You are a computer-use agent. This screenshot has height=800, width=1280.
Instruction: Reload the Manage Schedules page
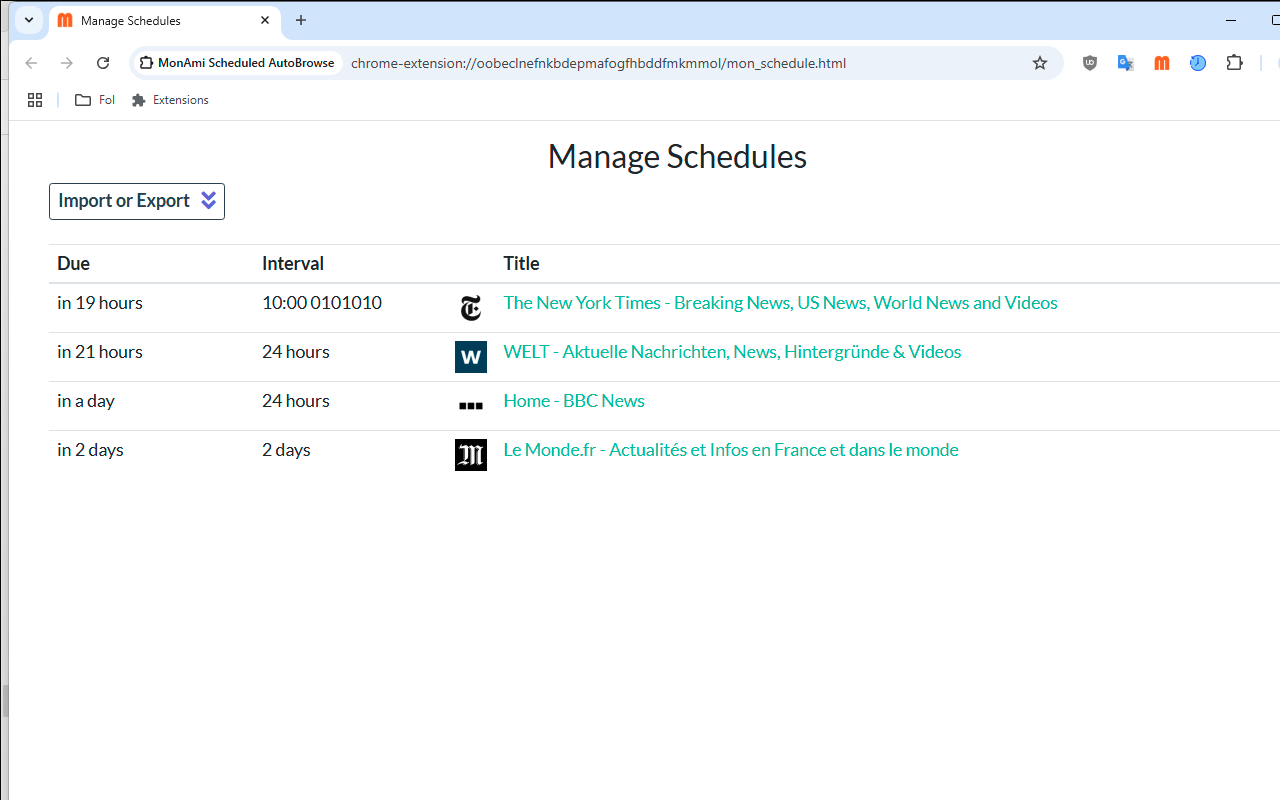click(x=103, y=63)
